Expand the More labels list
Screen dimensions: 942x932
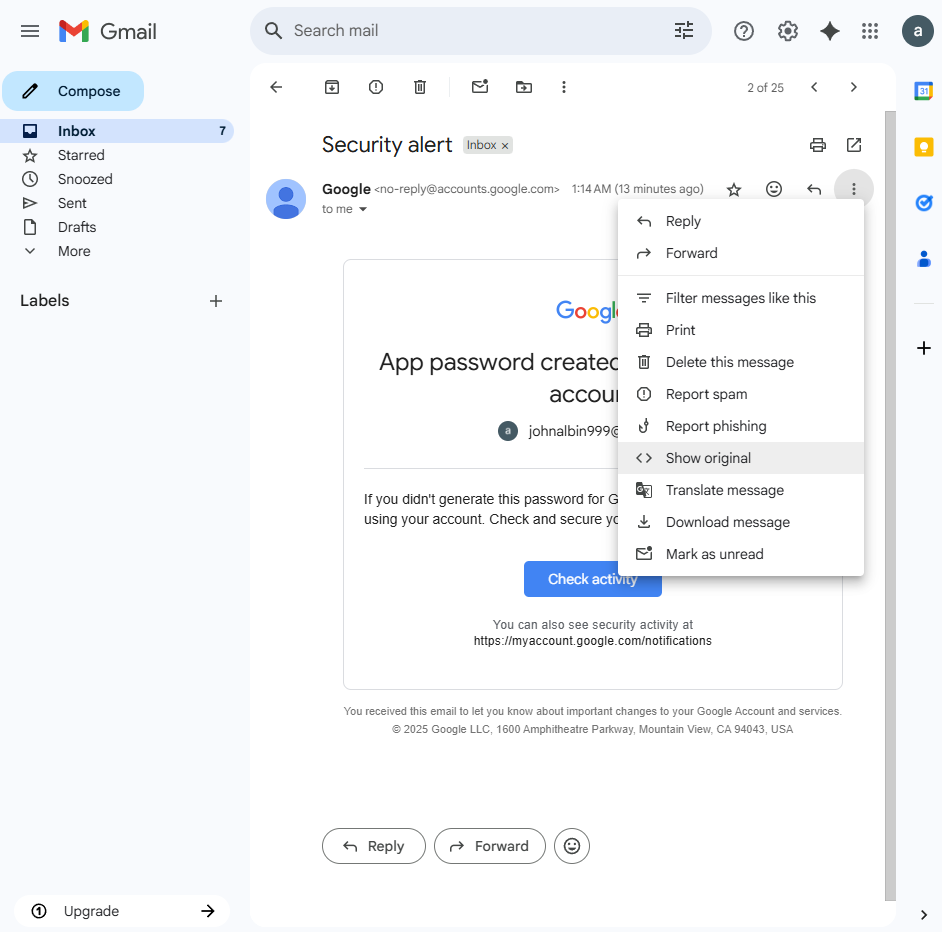pyautogui.click(x=74, y=251)
